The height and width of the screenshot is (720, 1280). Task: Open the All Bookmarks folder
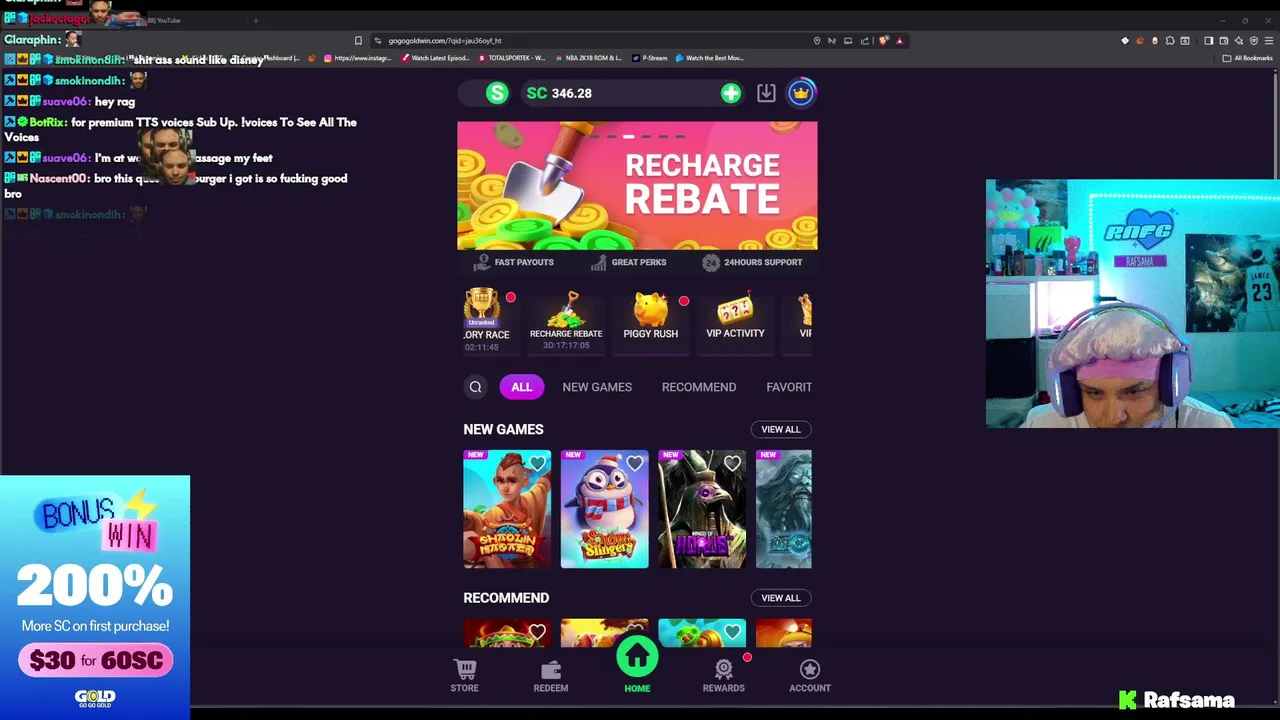pos(1248,58)
